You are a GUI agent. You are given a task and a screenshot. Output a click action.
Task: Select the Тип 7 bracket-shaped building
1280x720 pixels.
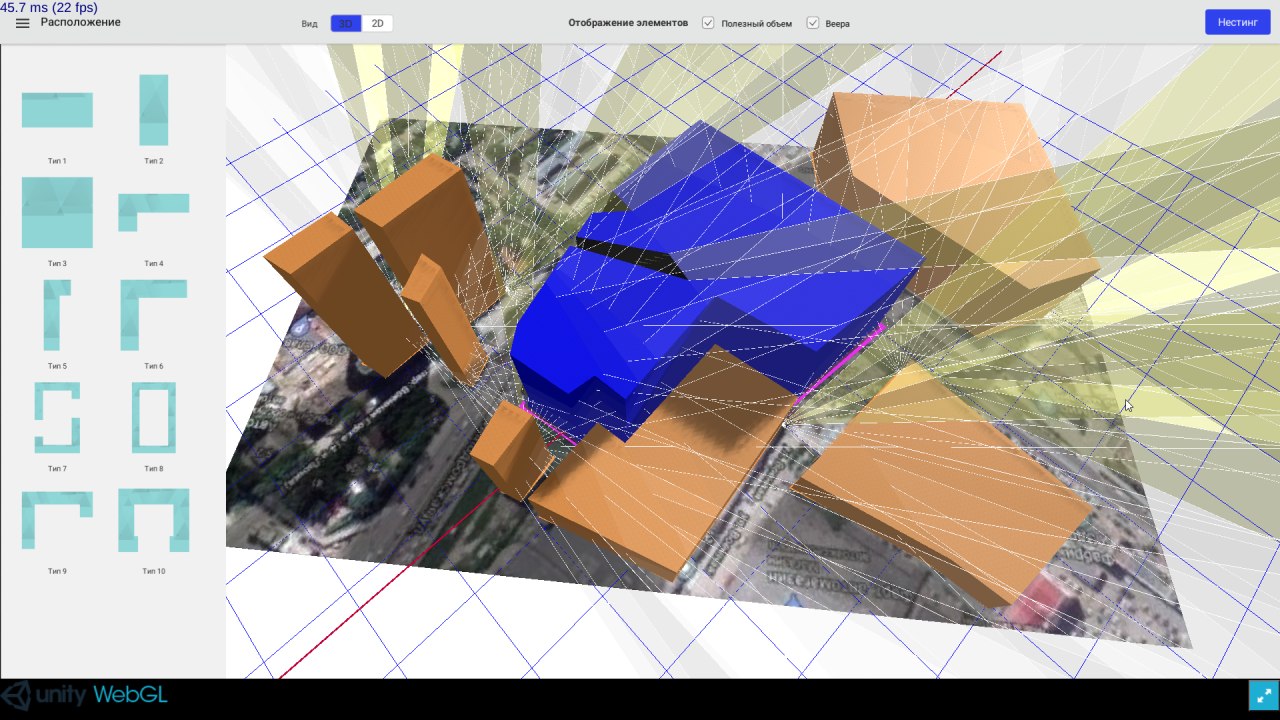tap(57, 417)
